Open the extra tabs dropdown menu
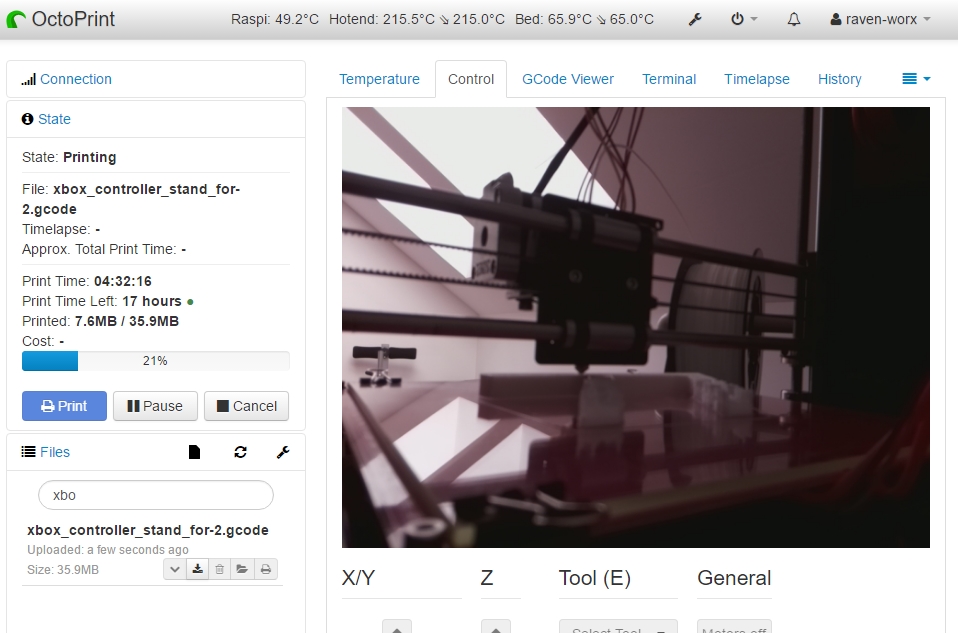Screen dimensions: 958x633 [916, 79]
